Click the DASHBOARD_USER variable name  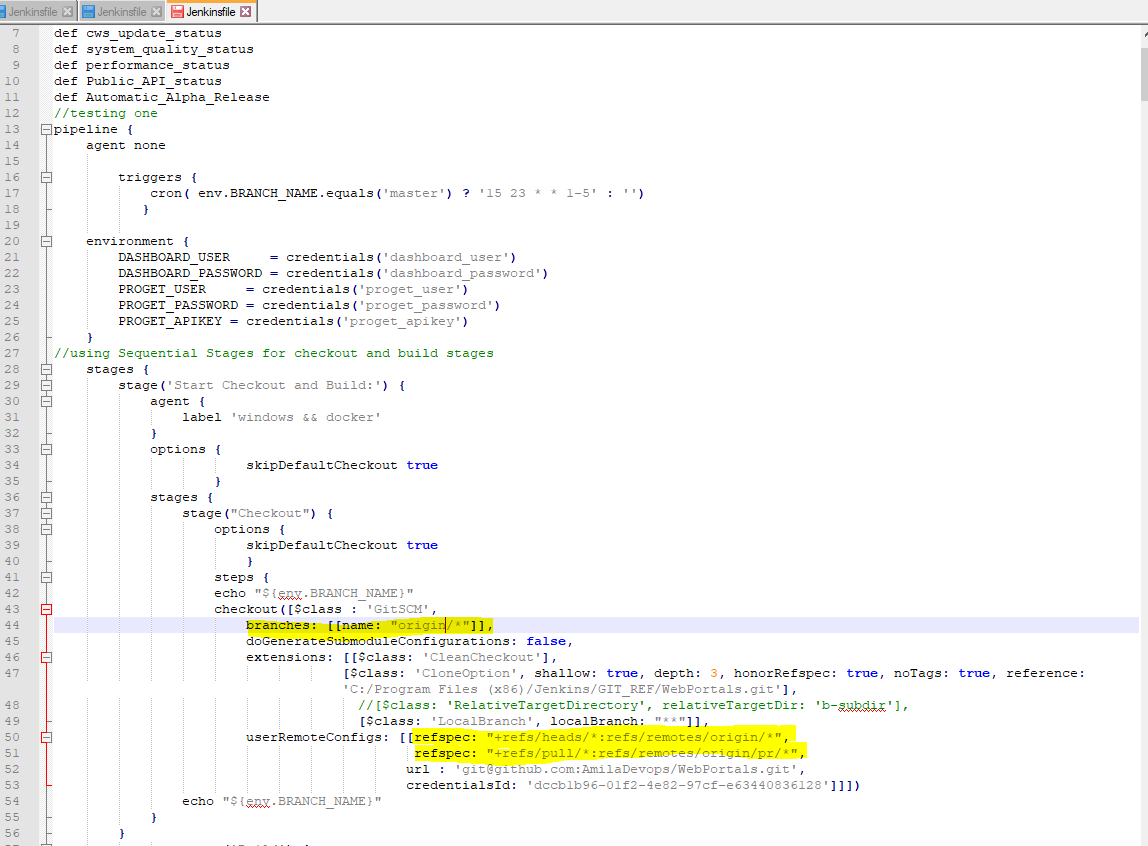[174, 258]
